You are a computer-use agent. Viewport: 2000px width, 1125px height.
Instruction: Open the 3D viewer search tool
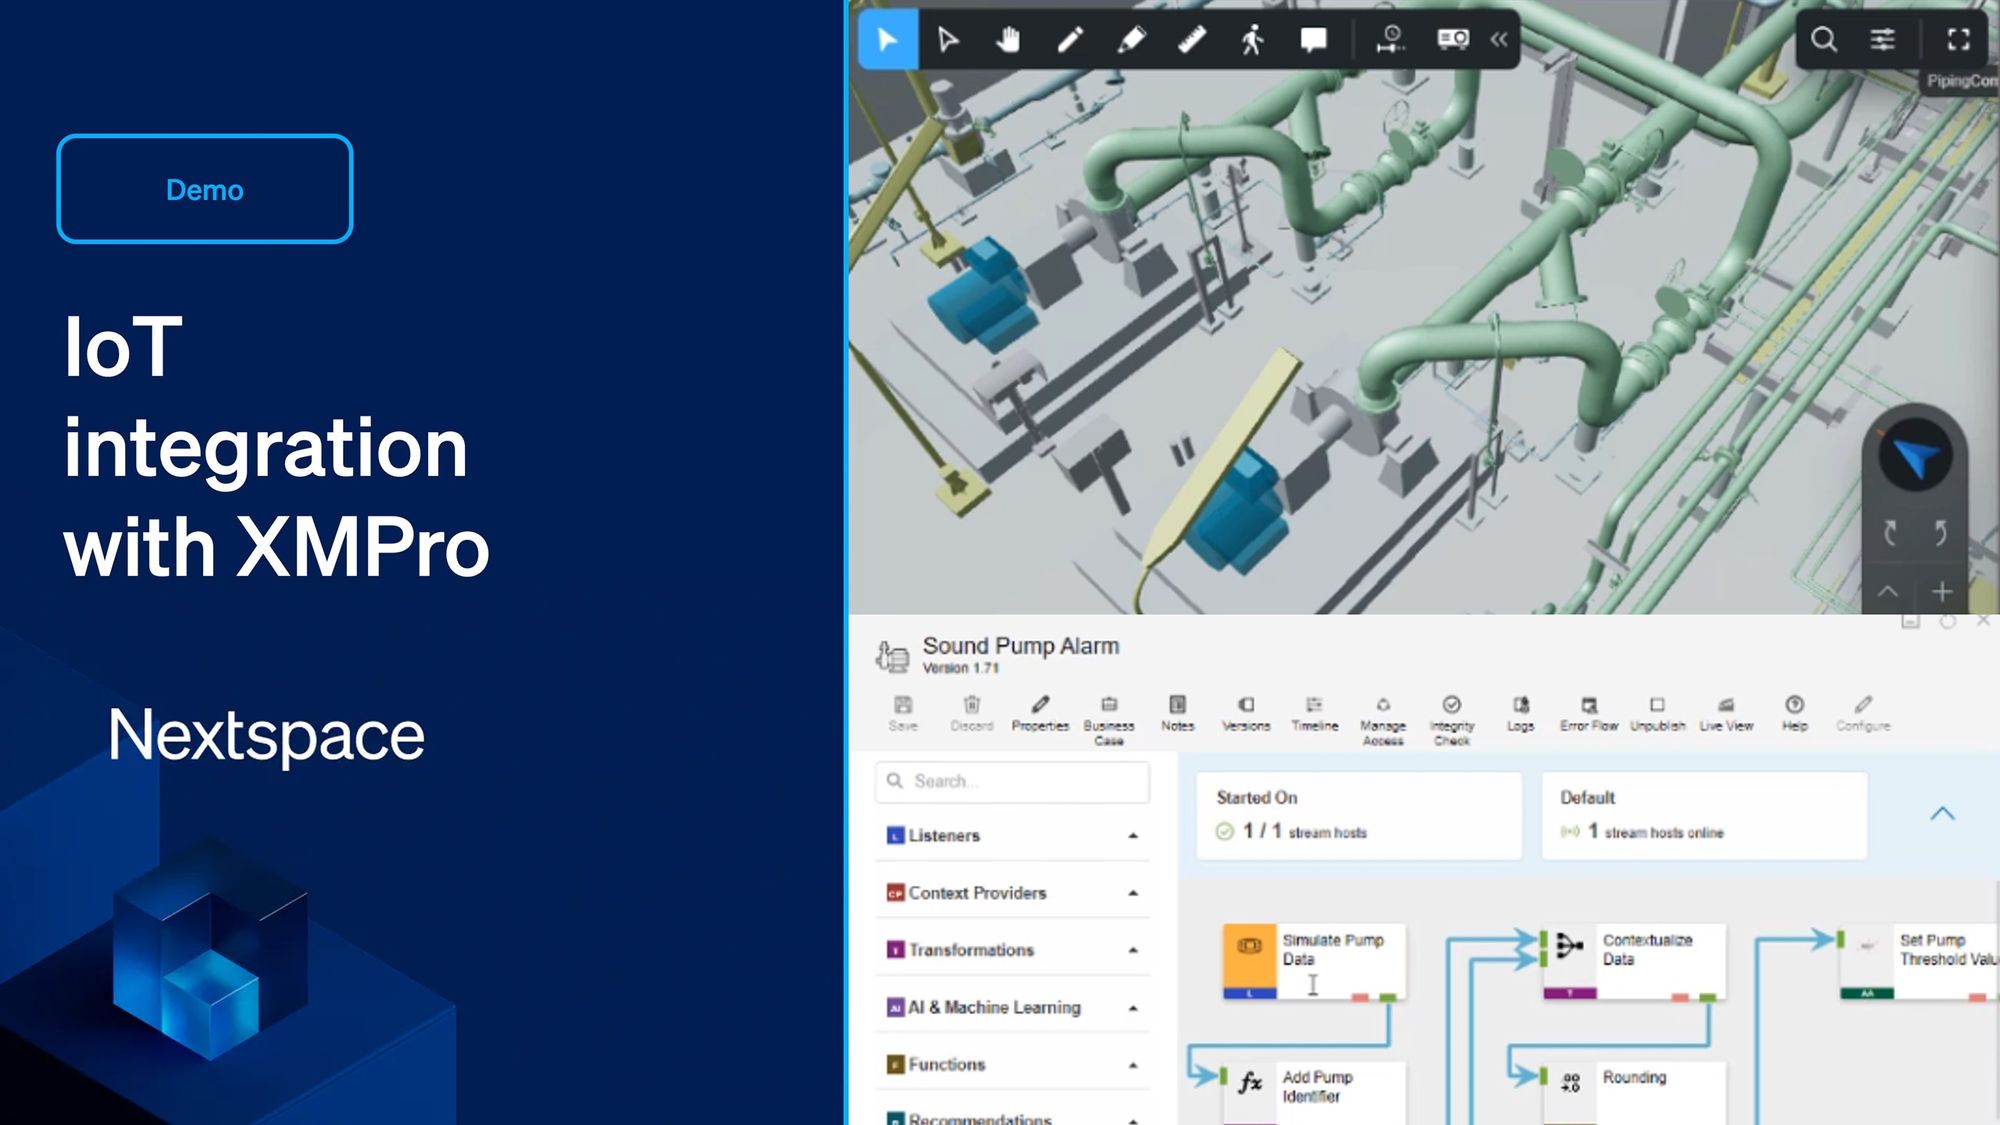pos(1825,40)
